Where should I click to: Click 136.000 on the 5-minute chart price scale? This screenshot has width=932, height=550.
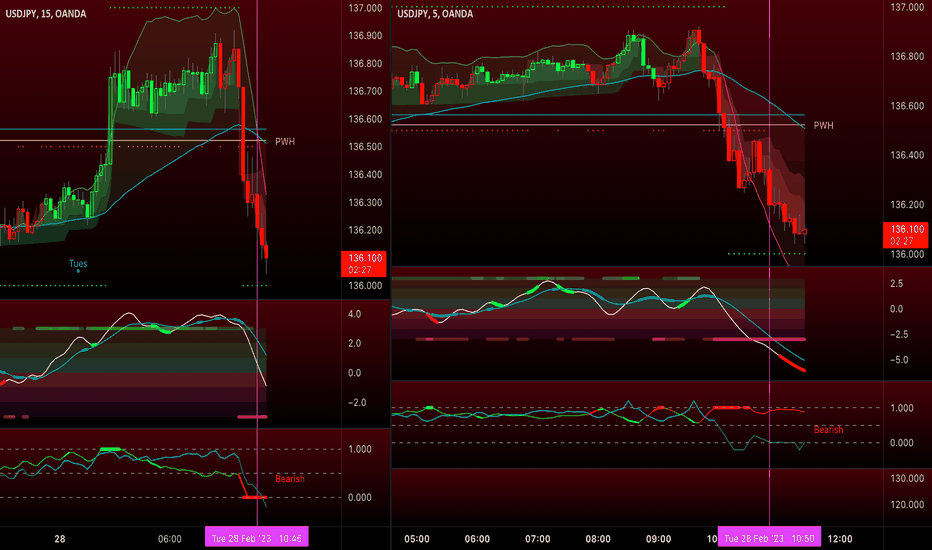click(x=907, y=254)
